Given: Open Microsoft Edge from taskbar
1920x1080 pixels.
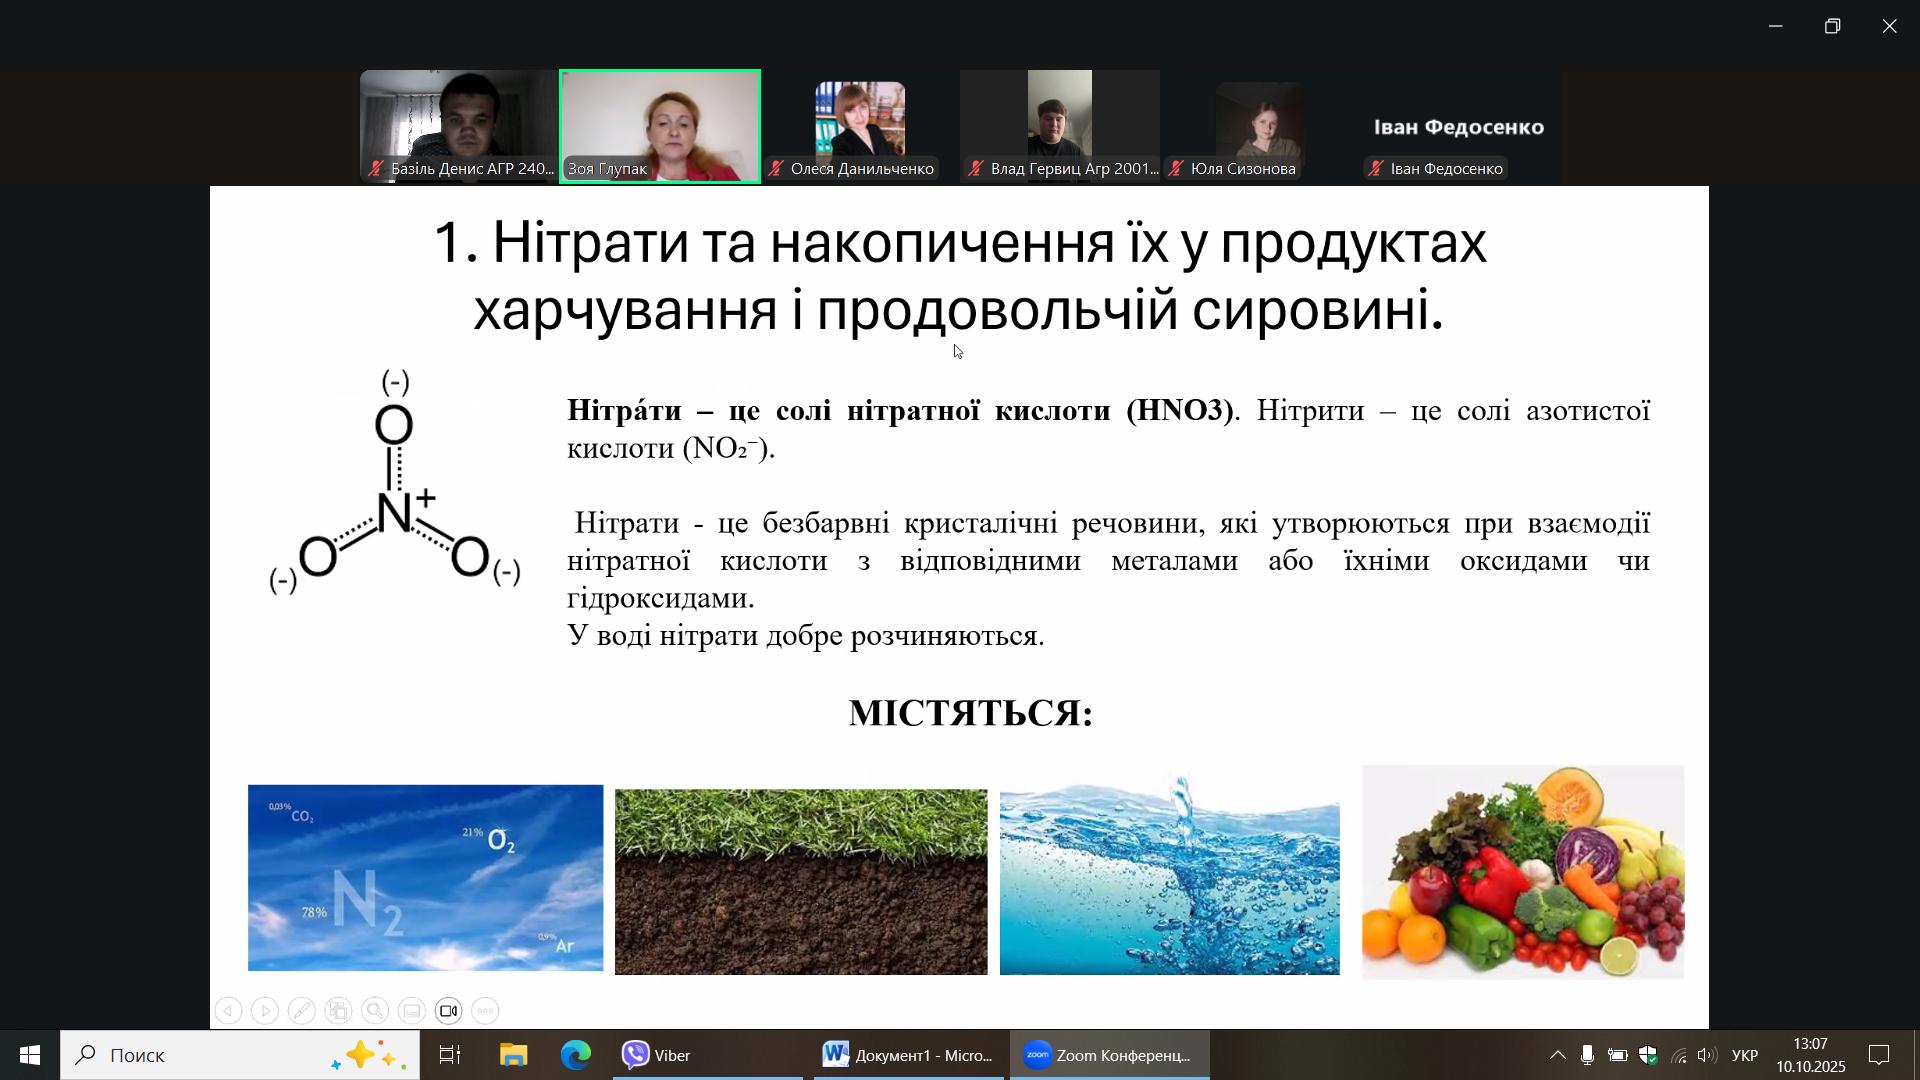Looking at the screenshot, I should pos(576,1055).
